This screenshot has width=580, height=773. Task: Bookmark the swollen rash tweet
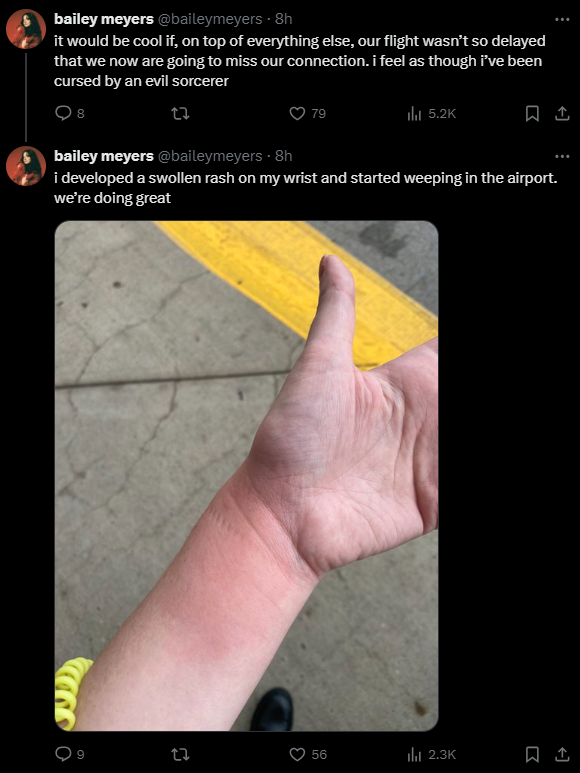pos(532,754)
